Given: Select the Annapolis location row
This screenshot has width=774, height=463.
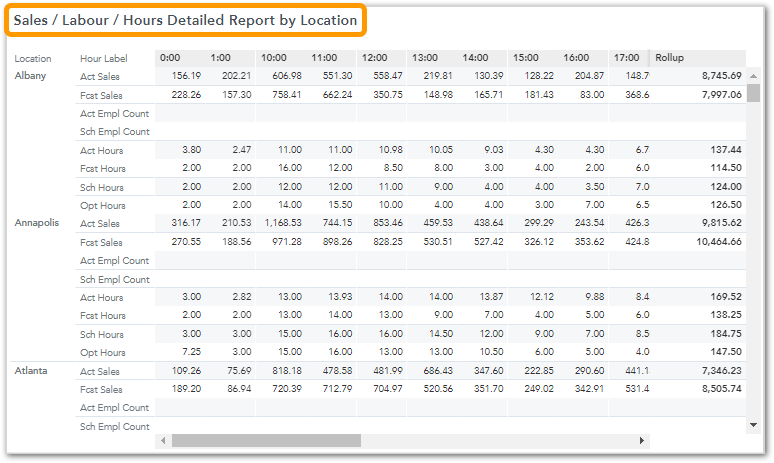Looking at the screenshot, I should tap(37, 223).
